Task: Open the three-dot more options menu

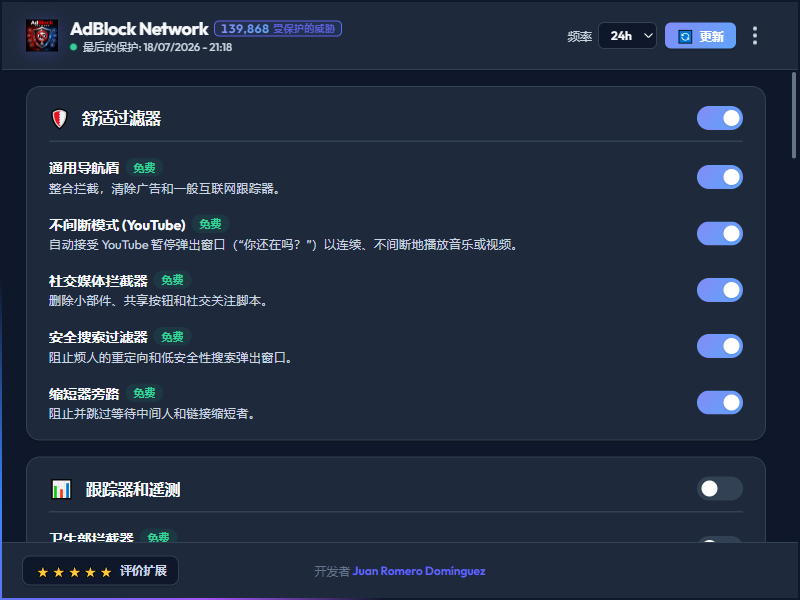Action: (x=755, y=36)
